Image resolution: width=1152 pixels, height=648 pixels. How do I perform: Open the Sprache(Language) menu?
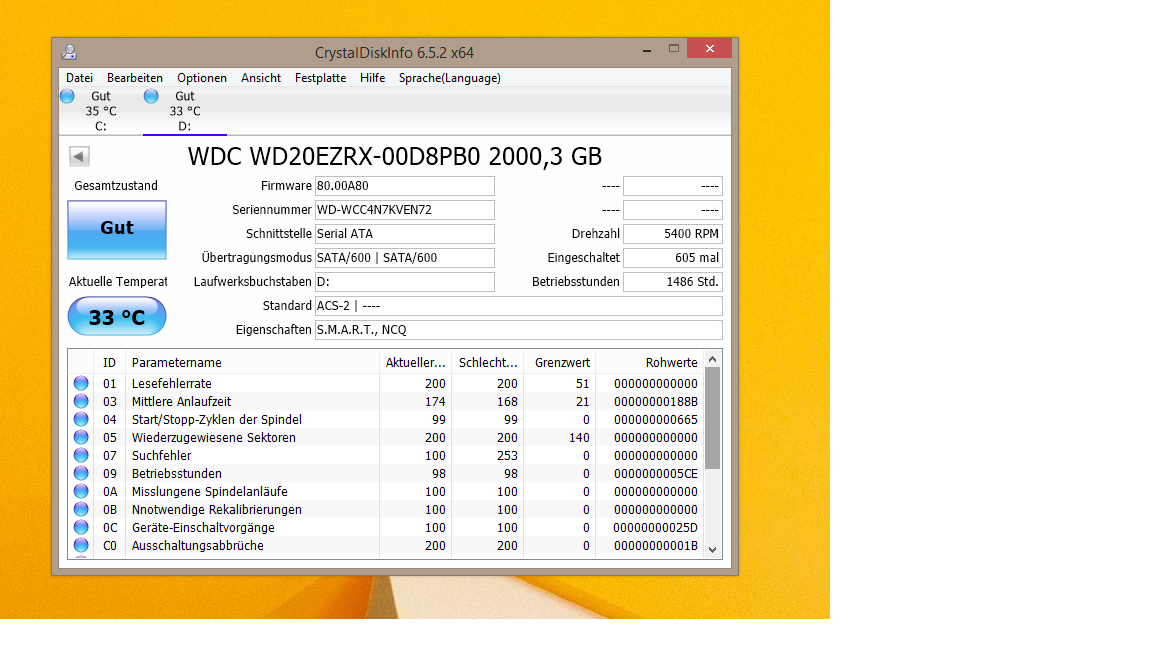(x=450, y=78)
